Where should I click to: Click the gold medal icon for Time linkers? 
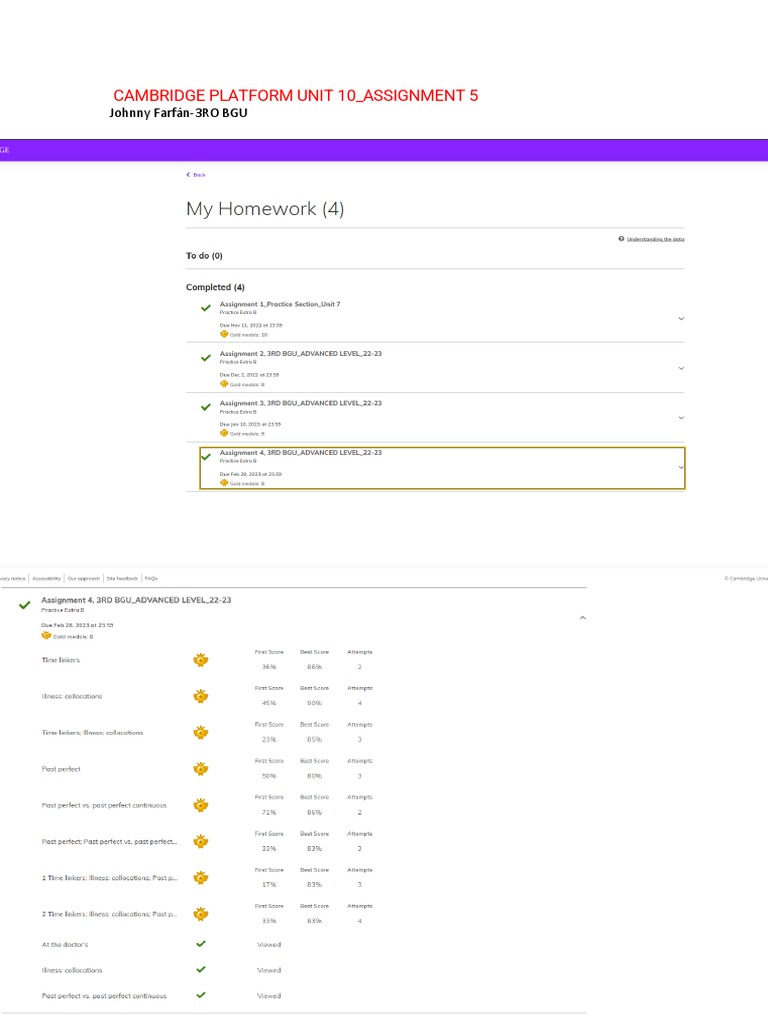pyautogui.click(x=200, y=660)
